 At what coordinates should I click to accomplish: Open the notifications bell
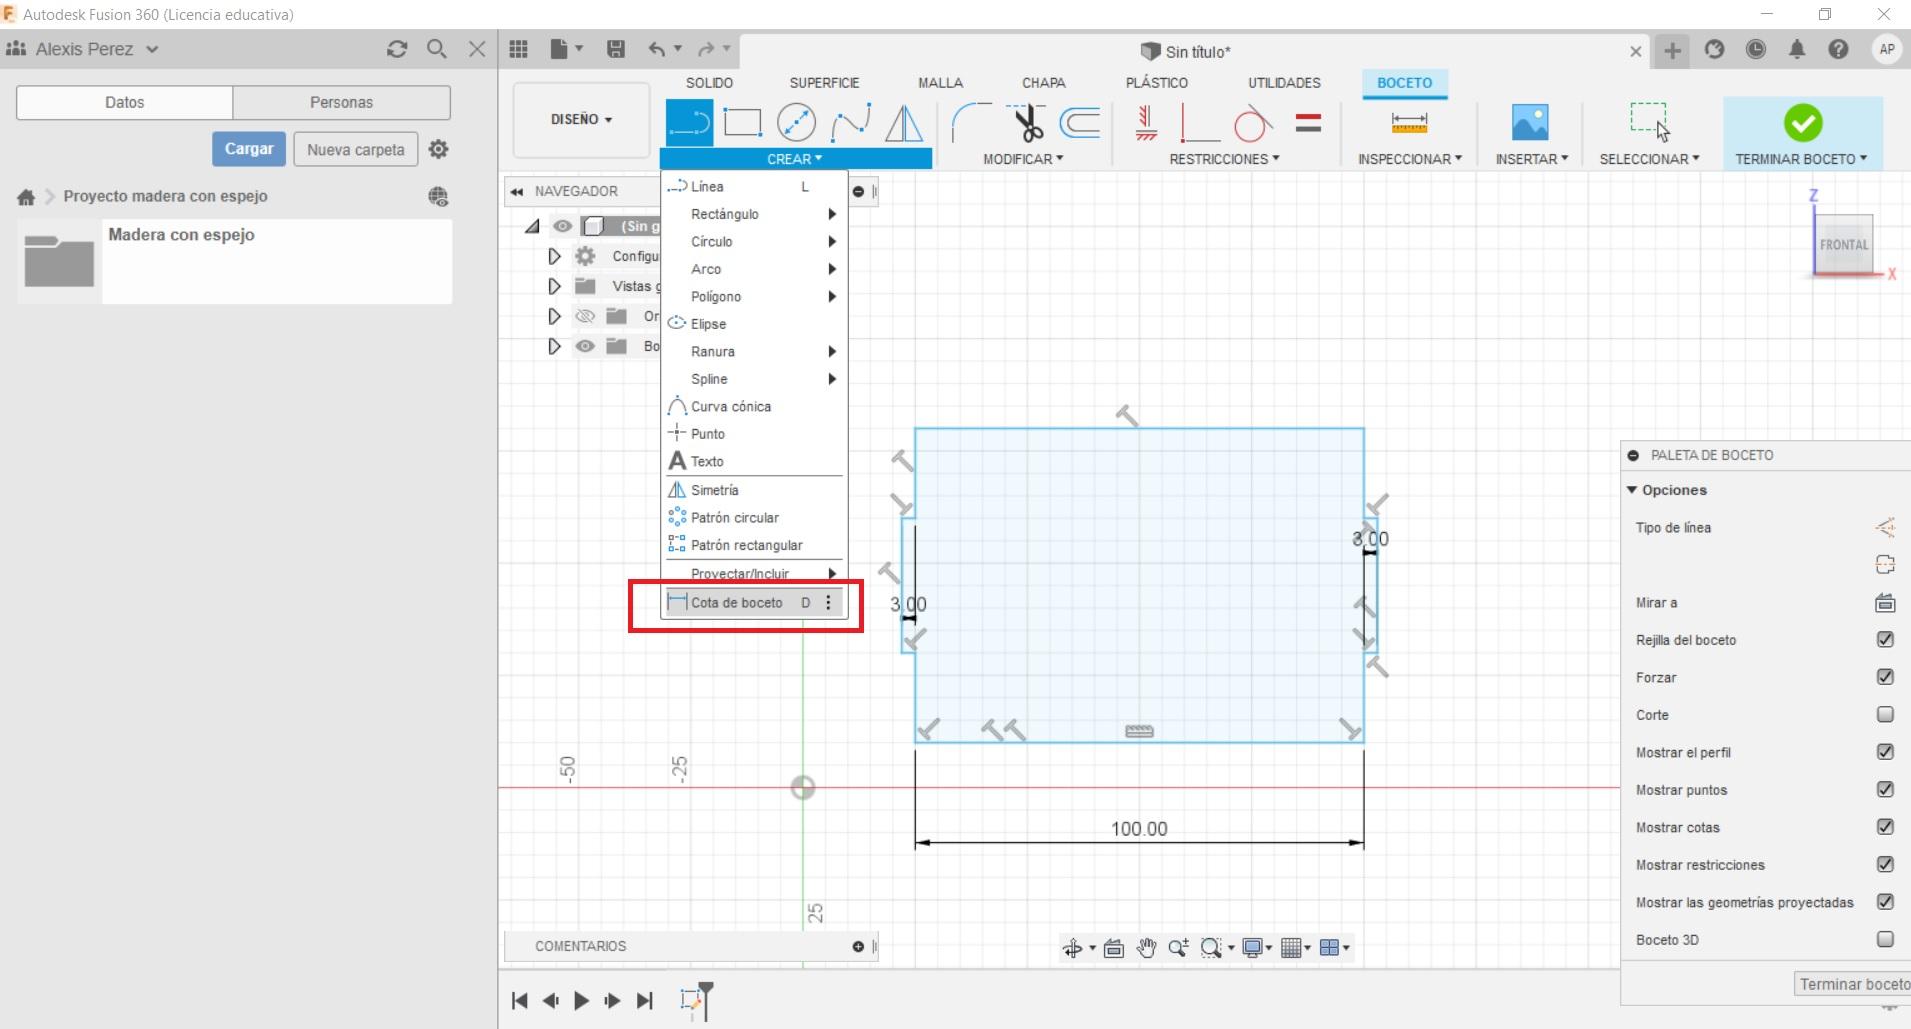(x=1797, y=49)
